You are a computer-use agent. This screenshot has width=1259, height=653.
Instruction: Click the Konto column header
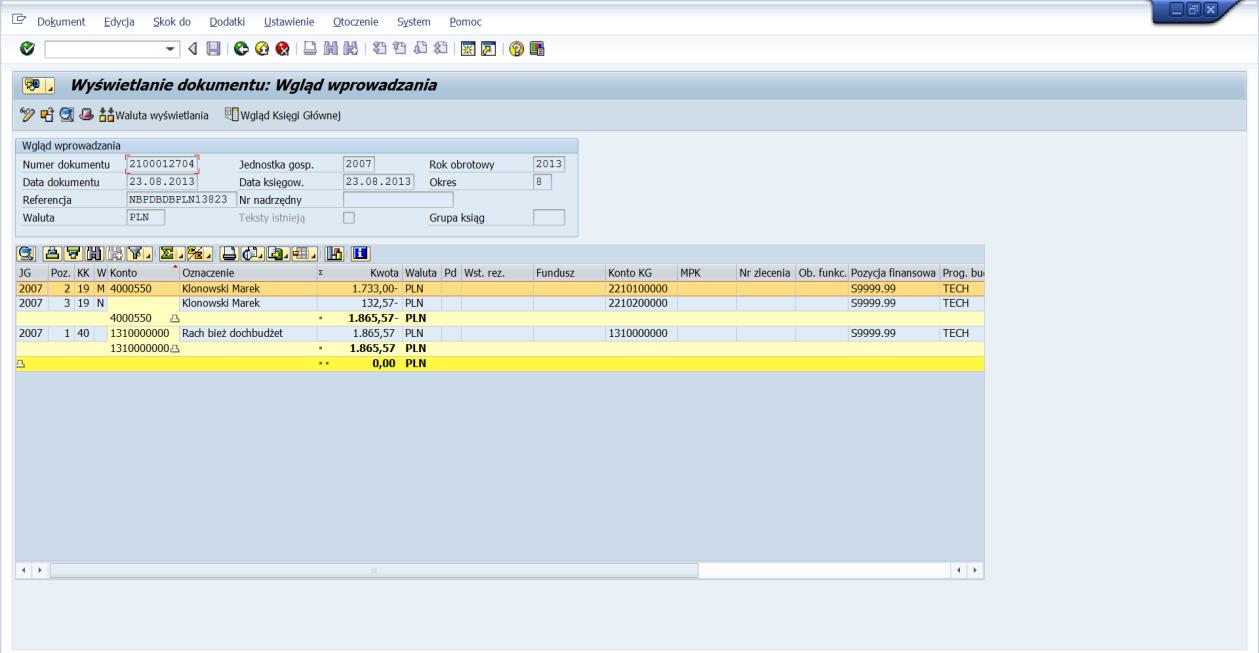(142, 272)
